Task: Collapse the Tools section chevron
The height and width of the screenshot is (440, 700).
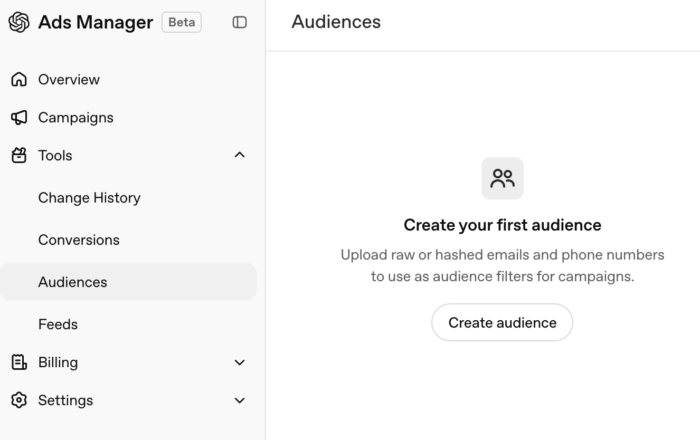Action: click(240, 155)
